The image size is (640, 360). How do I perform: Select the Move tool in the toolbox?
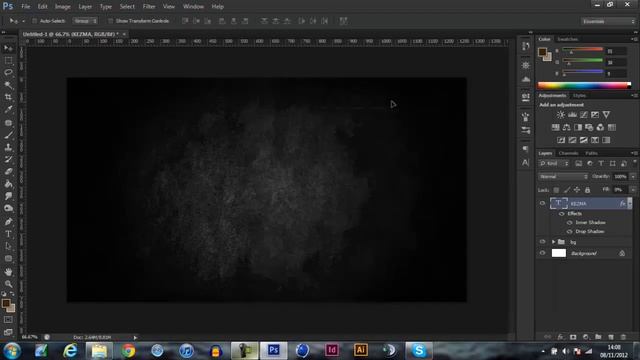pos(8,48)
